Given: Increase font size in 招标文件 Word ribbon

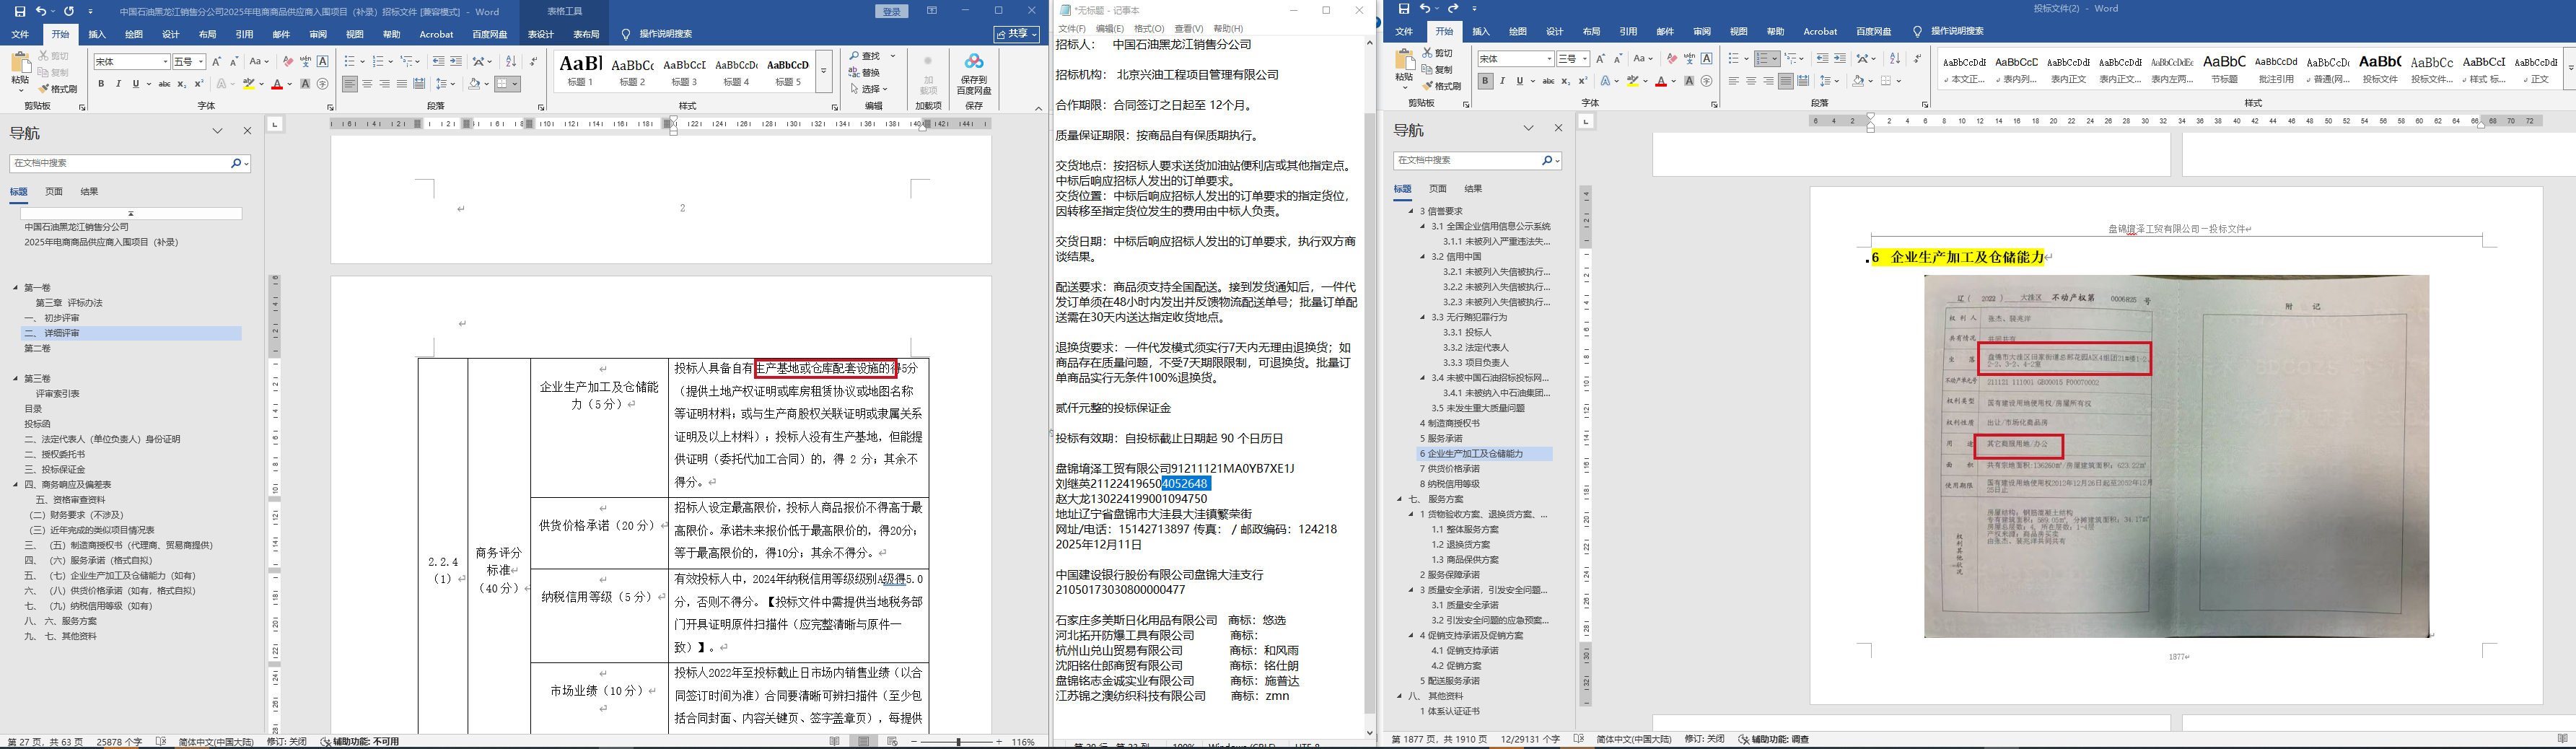Looking at the screenshot, I should (x=218, y=62).
